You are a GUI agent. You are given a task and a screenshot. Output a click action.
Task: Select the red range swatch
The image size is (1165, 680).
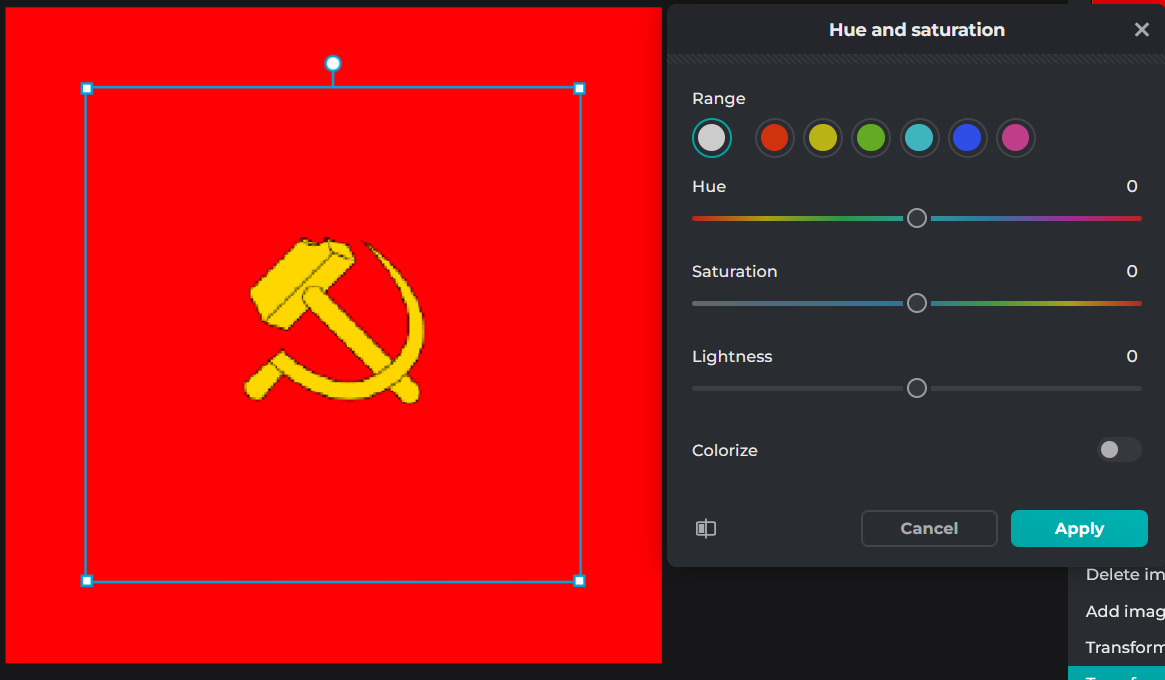click(774, 138)
